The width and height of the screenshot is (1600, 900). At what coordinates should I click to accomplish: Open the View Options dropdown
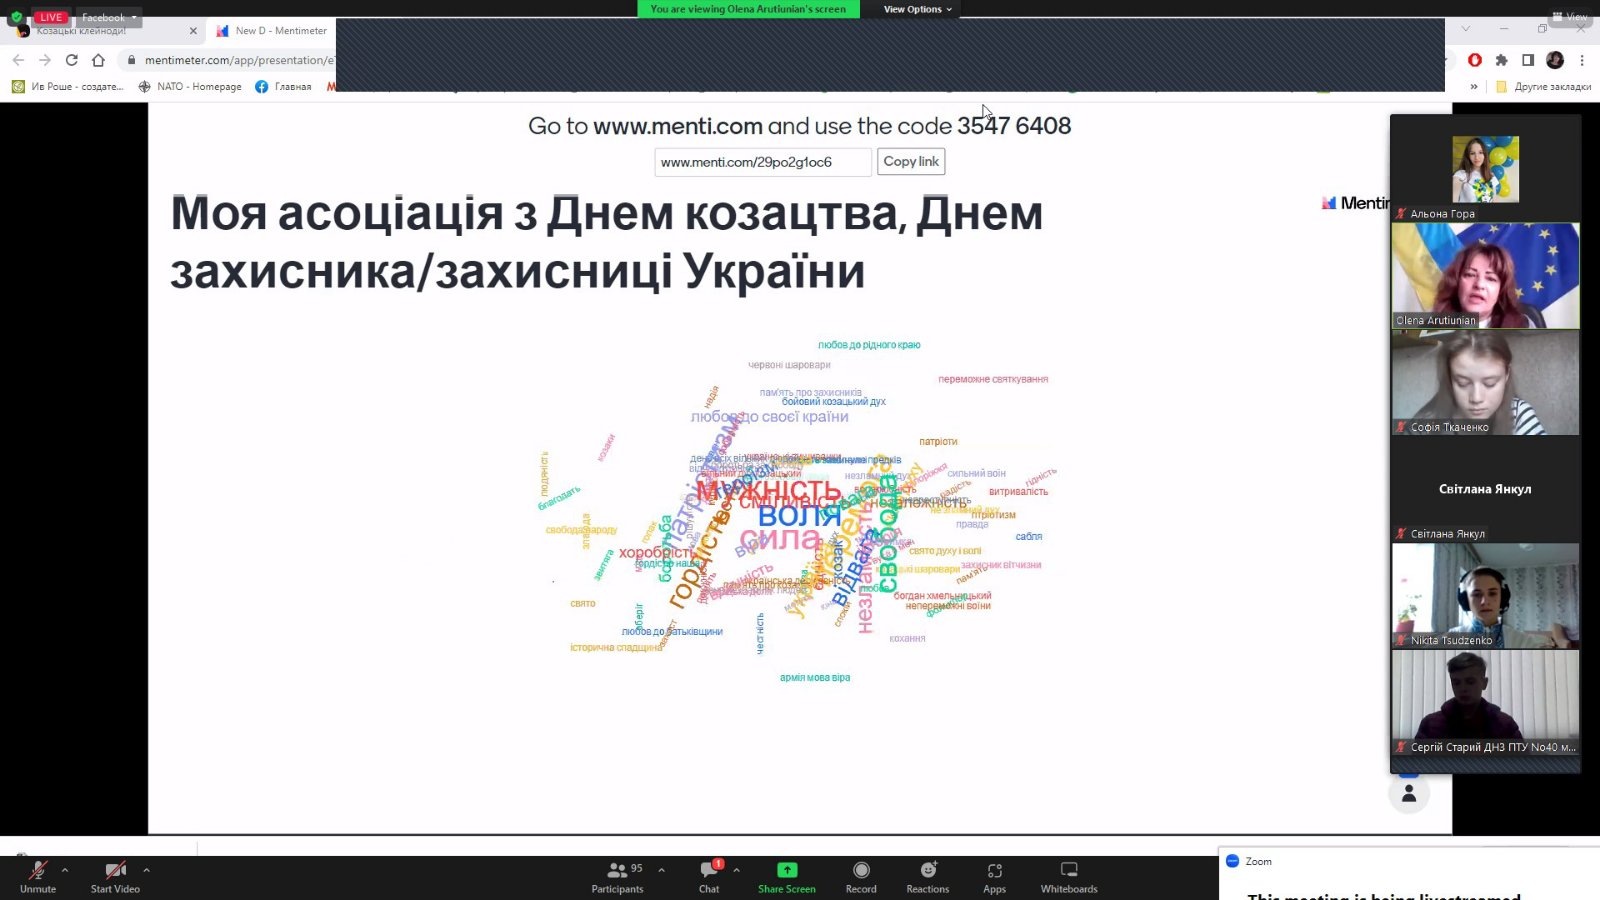point(917,9)
